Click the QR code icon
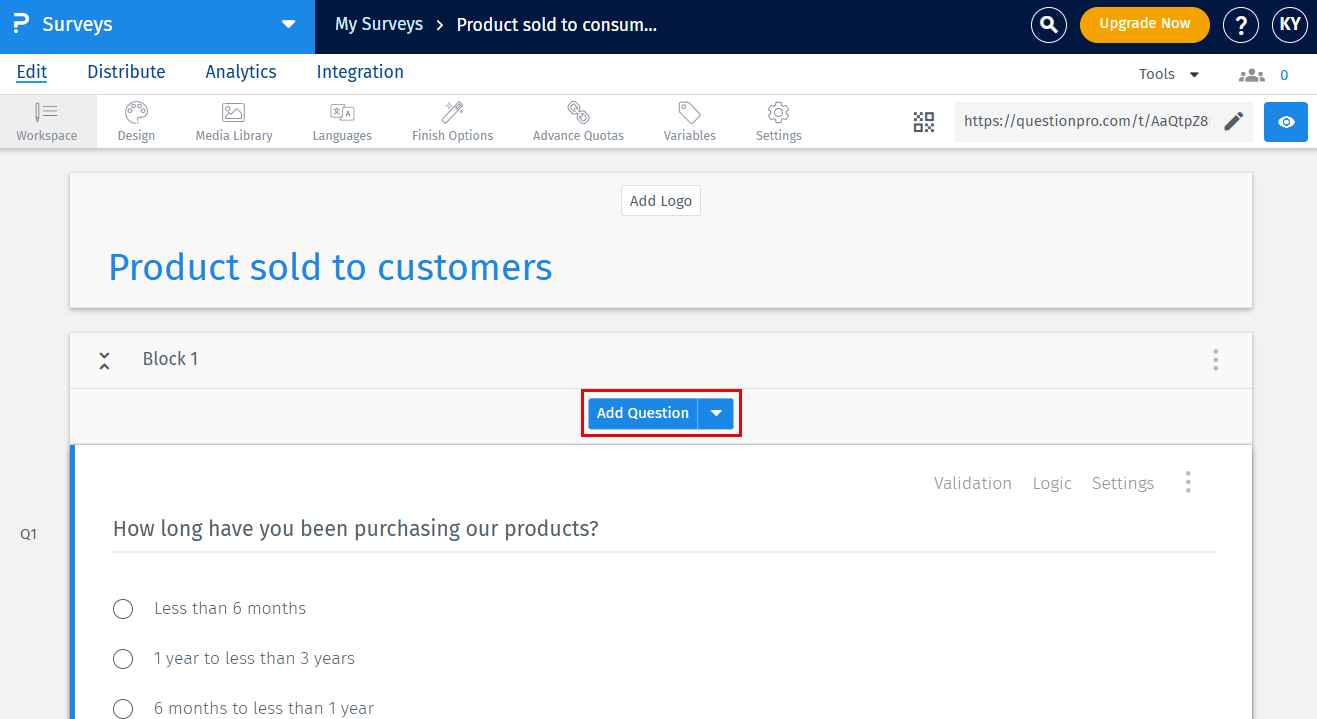This screenshot has width=1317, height=719. tap(924, 122)
